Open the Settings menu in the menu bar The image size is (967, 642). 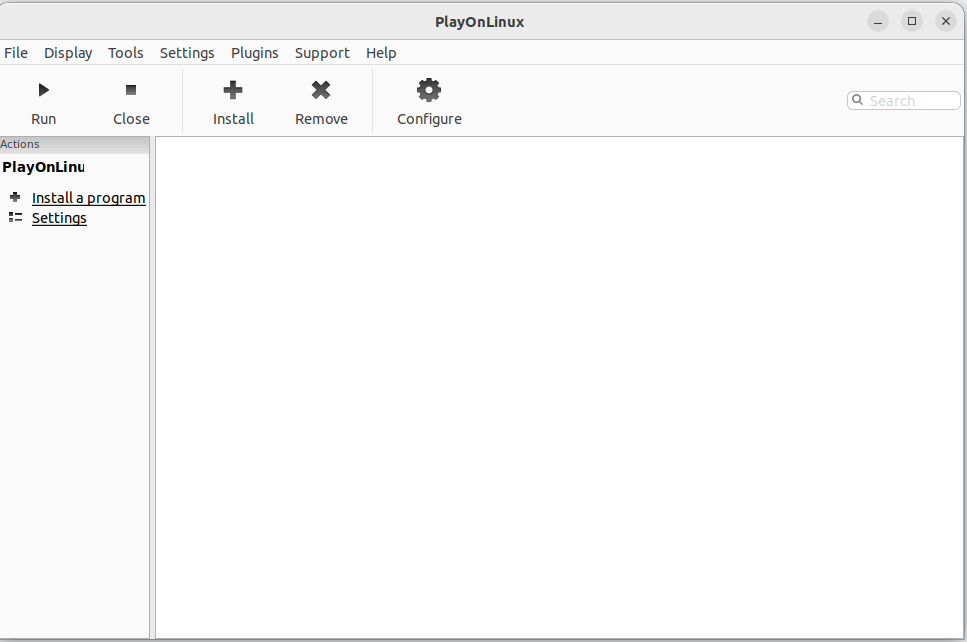point(187,52)
